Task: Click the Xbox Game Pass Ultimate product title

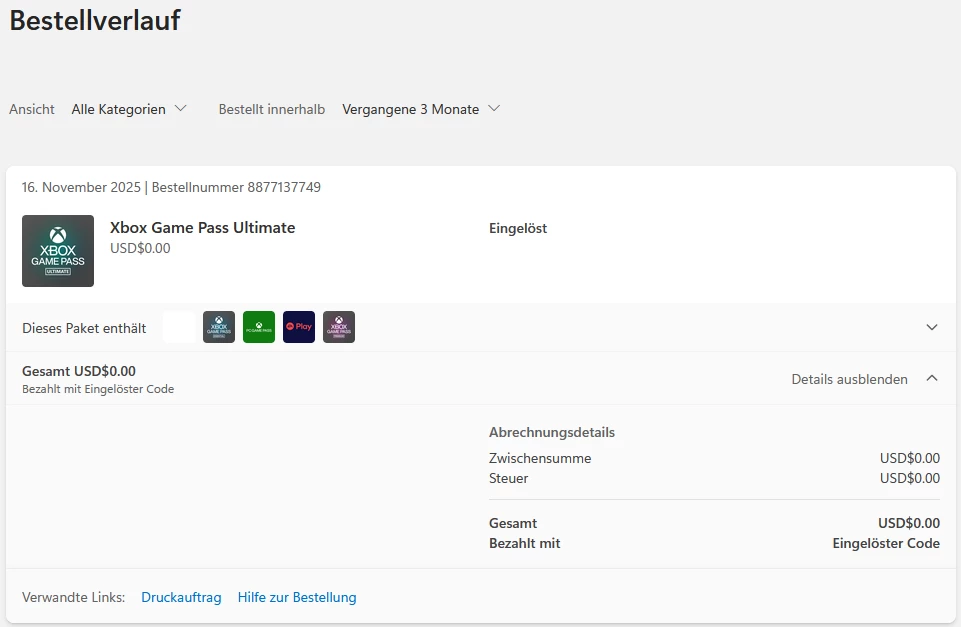Action: pos(202,228)
